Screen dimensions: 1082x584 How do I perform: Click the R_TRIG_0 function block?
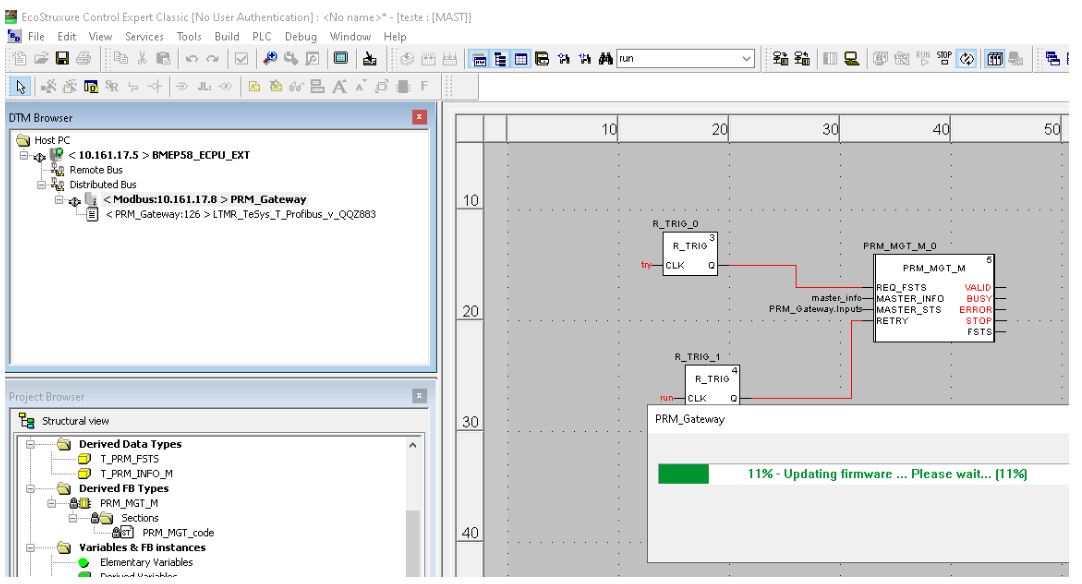point(690,254)
